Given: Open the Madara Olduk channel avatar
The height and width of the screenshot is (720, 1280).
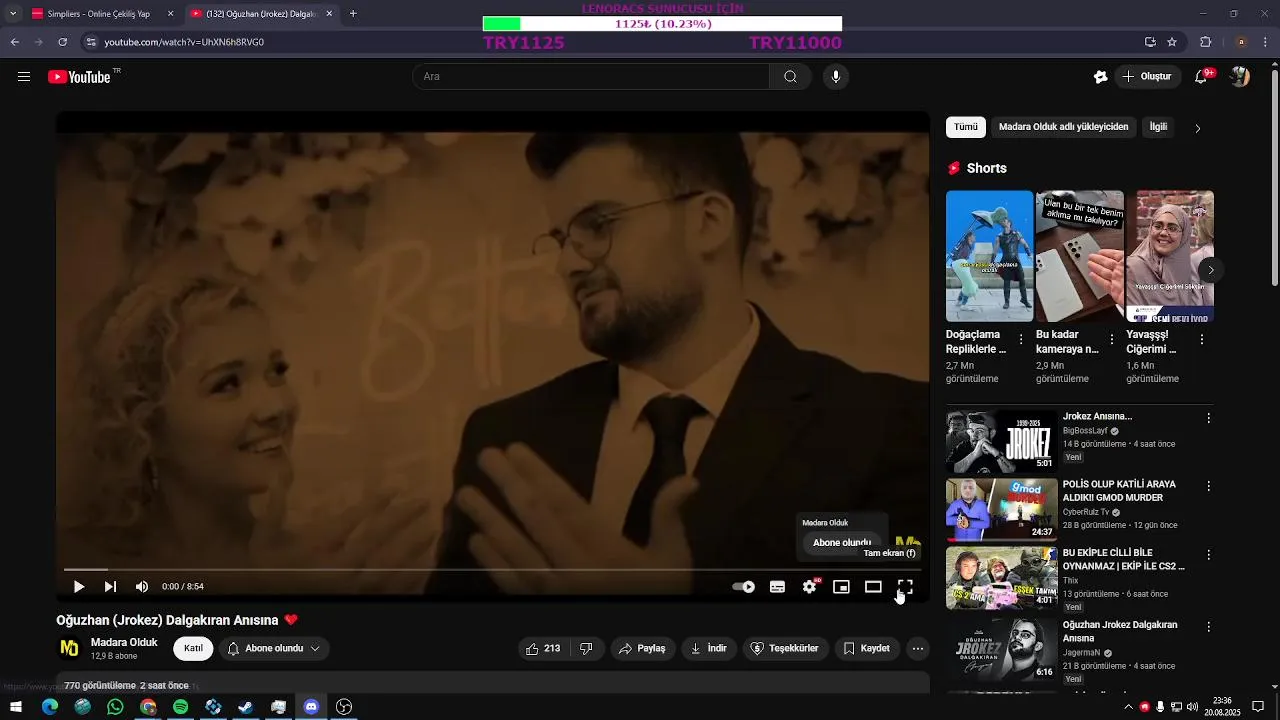Looking at the screenshot, I should click(69, 648).
